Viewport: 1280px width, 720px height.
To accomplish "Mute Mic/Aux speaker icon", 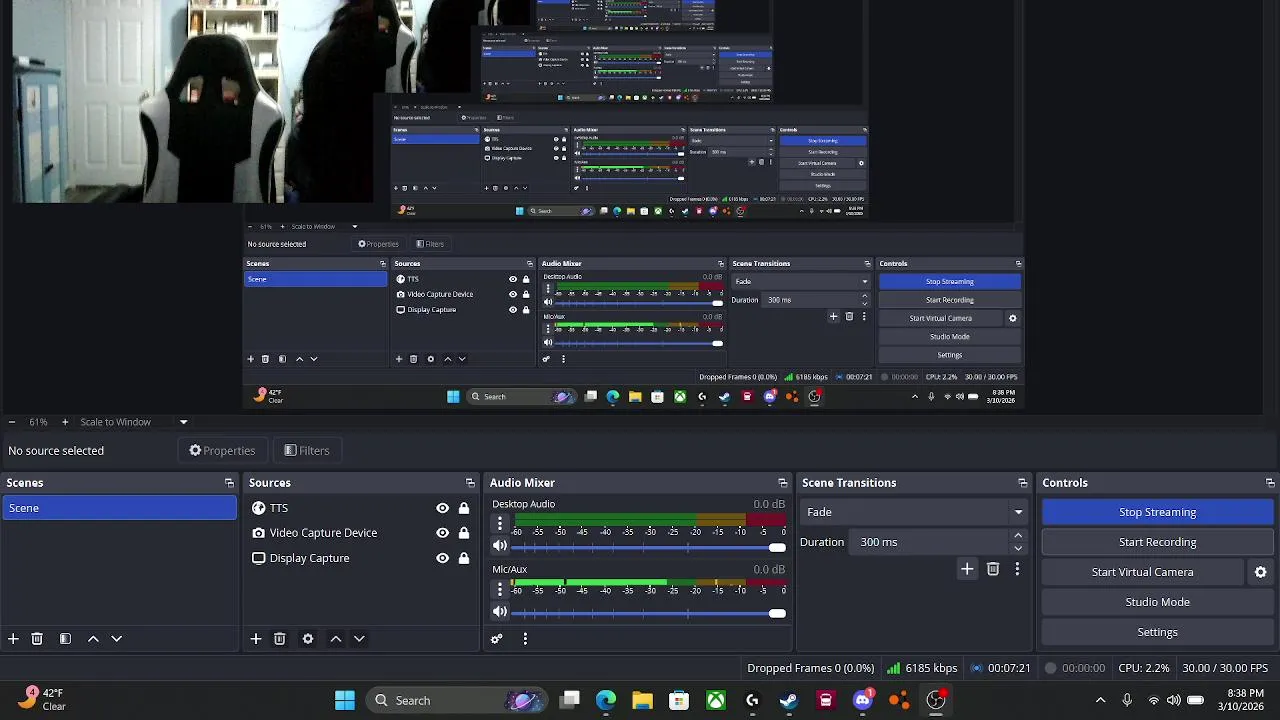I will 500,612.
